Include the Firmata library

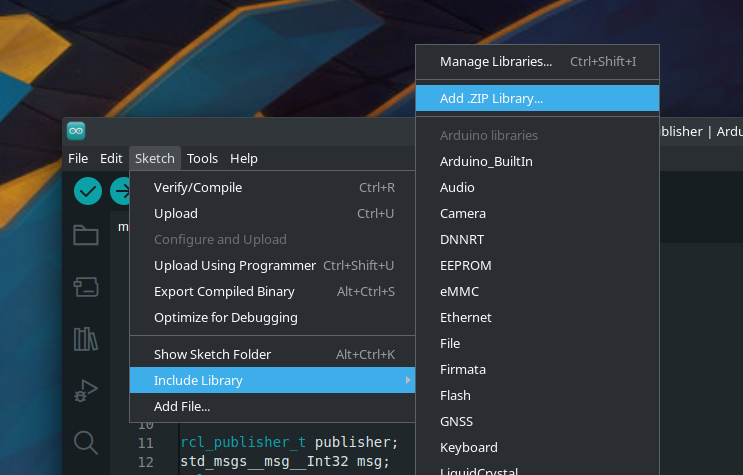pos(537,370)
